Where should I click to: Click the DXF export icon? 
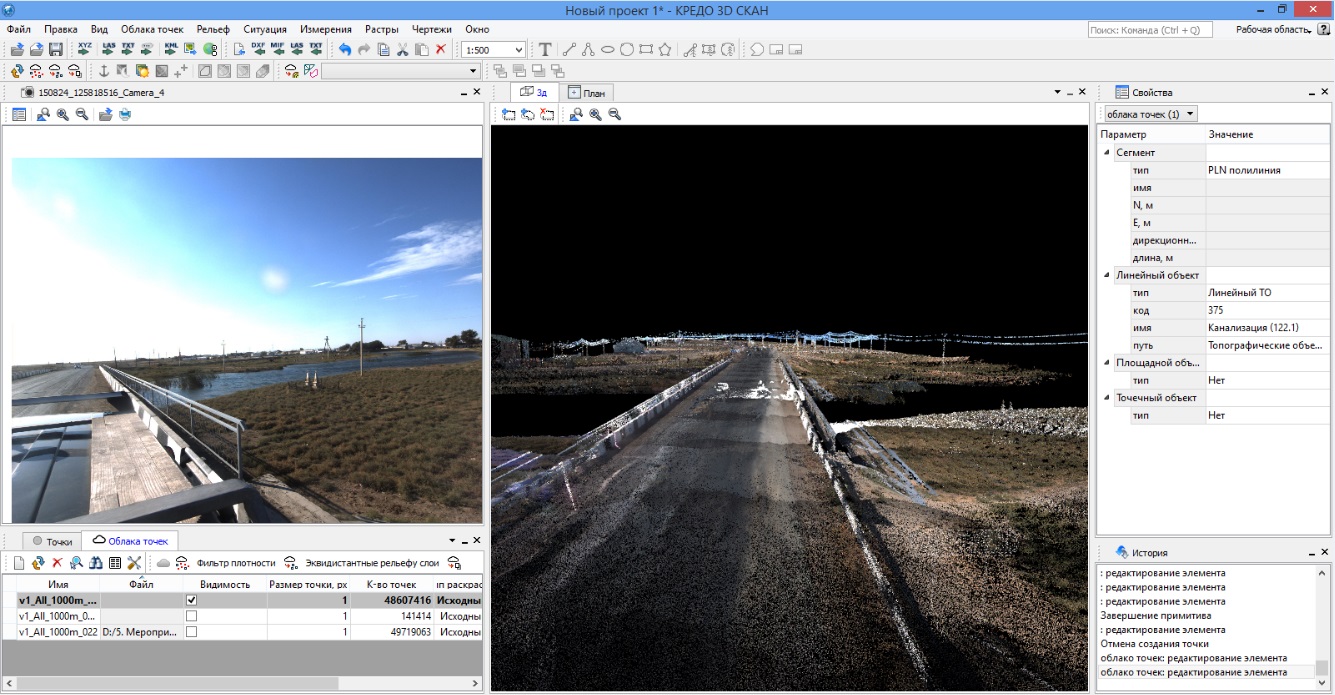[x=259, y=49]
